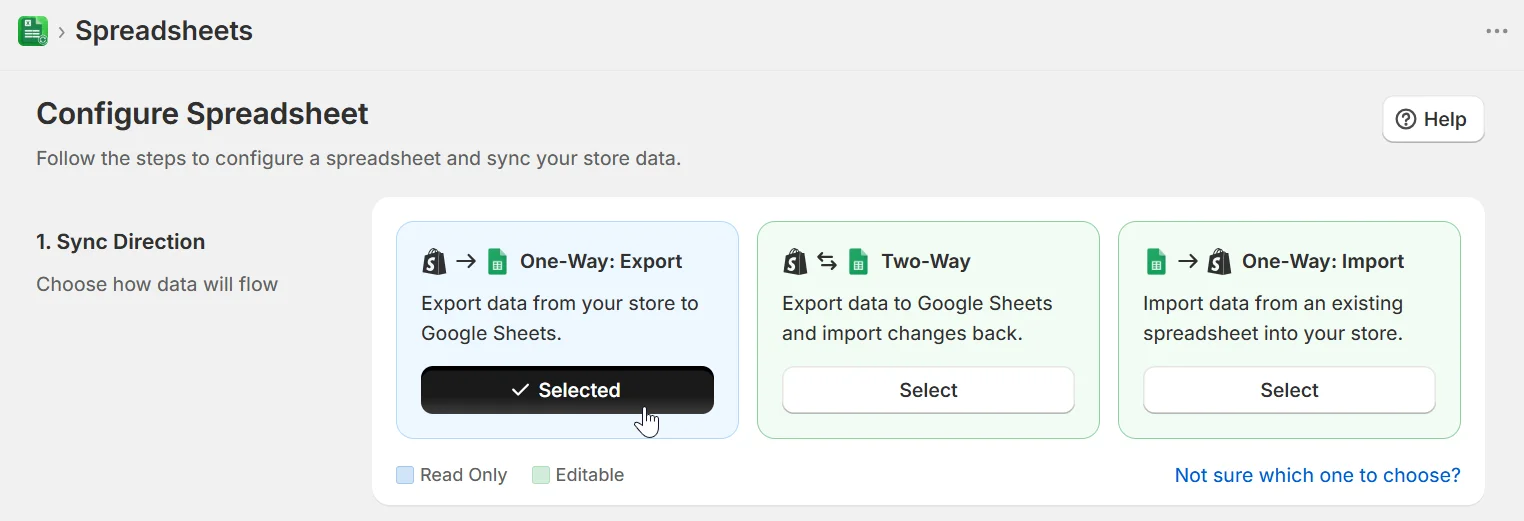Click the Selected button under One-Way: Export

click(x=567, y=390)
